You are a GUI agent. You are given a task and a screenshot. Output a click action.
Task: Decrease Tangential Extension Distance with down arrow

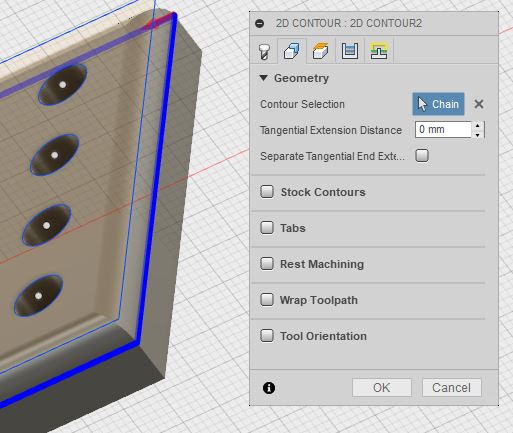[x=478, y=135]
